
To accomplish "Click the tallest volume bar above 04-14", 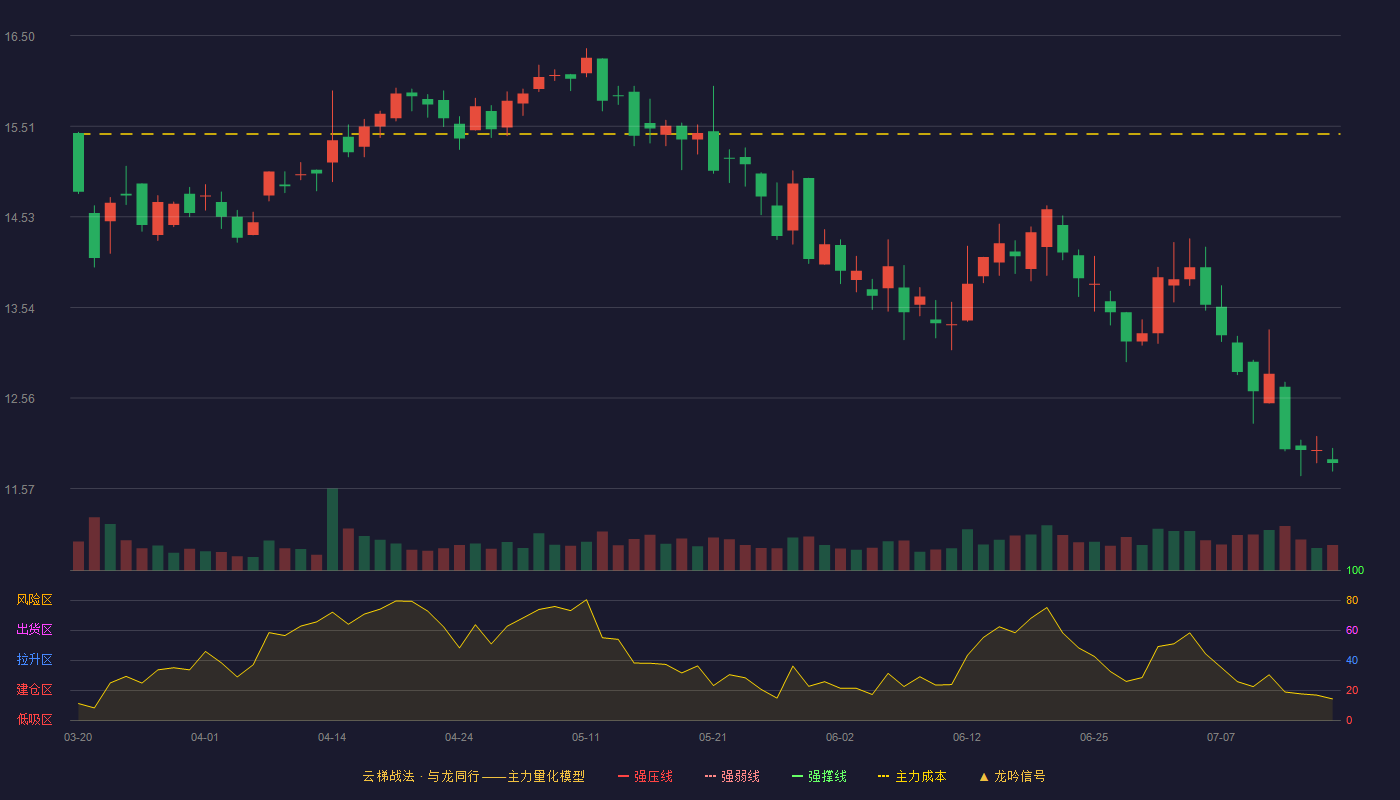I will point(332,529).
